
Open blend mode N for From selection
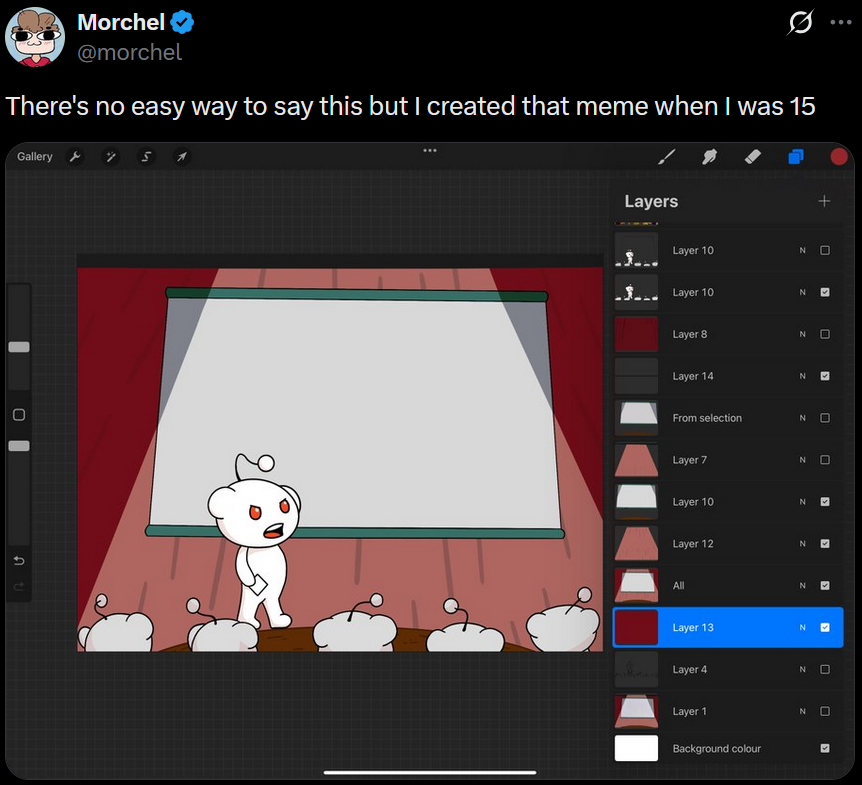[802, 418]
